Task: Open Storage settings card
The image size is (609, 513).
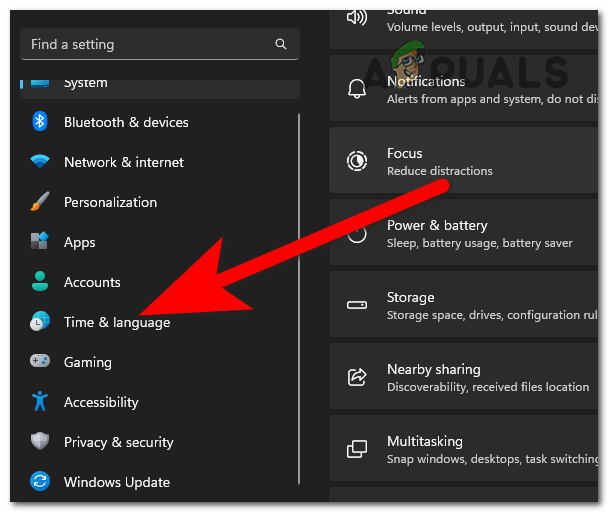Action: [x=463, y=304]
